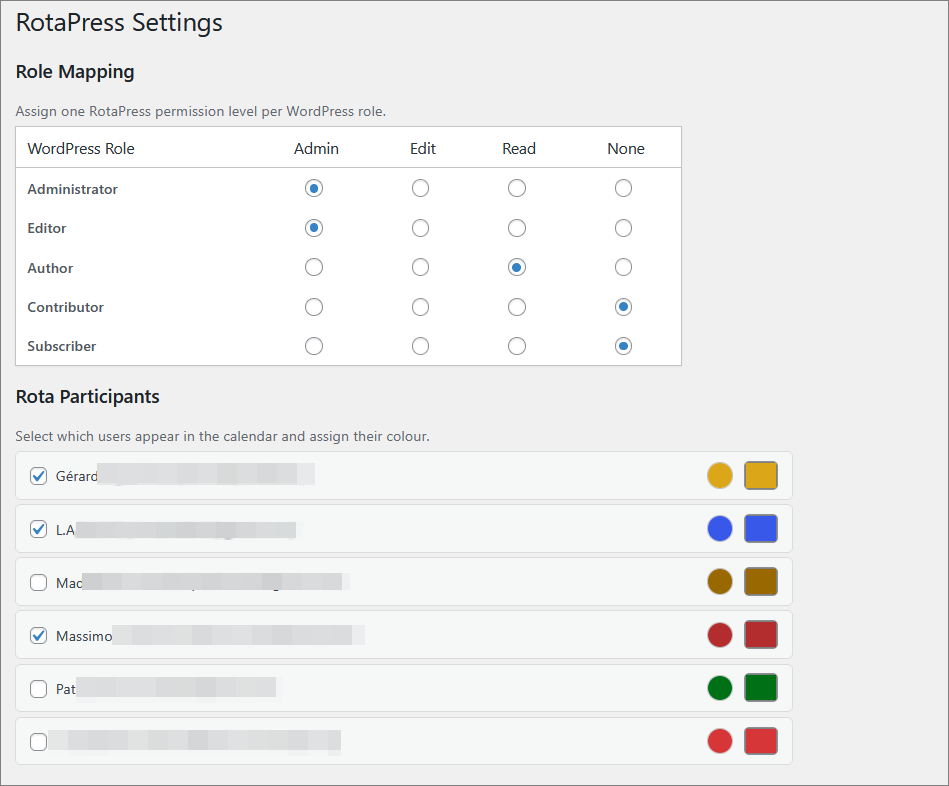The height and width of the screenshot is (786, 949).
Task: Select Admin permission for Editor role
Action: coord(314,228)
